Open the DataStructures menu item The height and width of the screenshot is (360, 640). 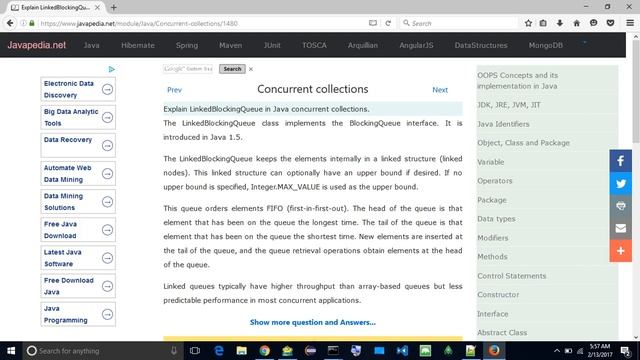point(481,45)
